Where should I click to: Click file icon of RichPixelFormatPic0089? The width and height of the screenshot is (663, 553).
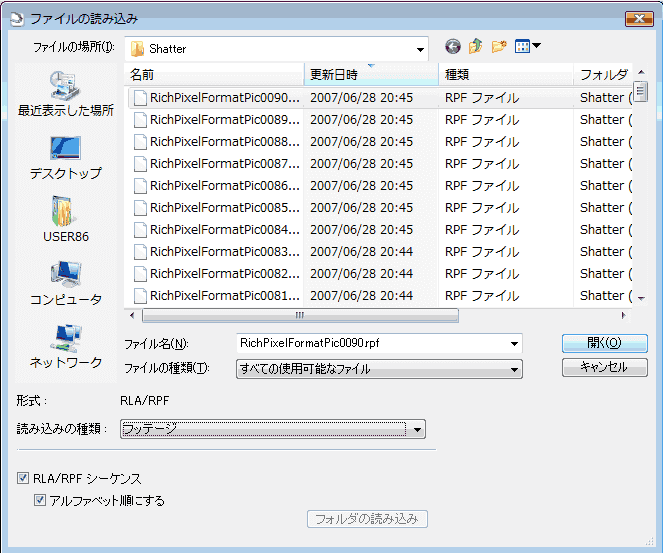tap(140, 120)
